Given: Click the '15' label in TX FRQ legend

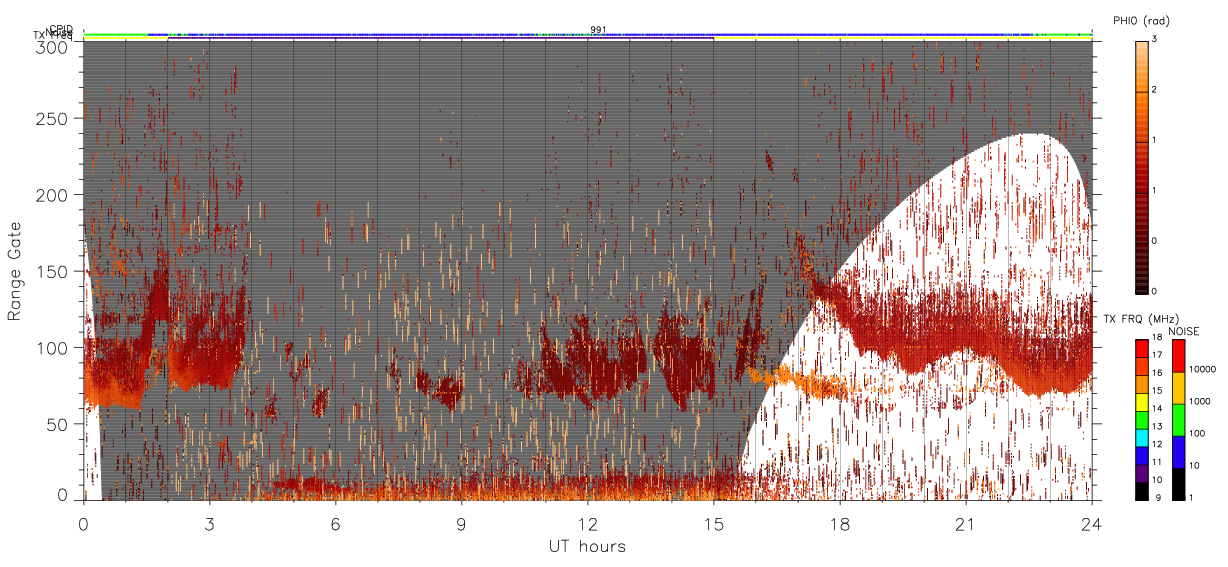Looking at the screenshot, I should (x=1157, y=391).
